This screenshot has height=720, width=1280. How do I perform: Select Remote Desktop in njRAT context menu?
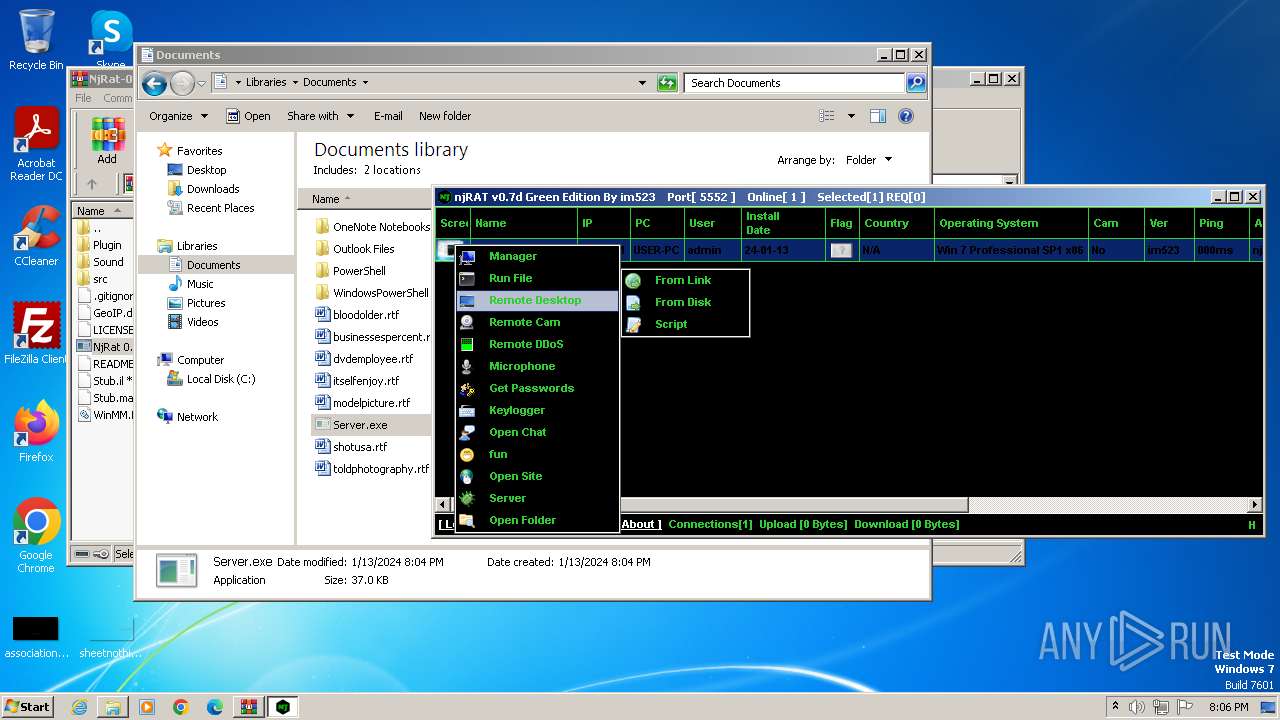tap(535, 300)
